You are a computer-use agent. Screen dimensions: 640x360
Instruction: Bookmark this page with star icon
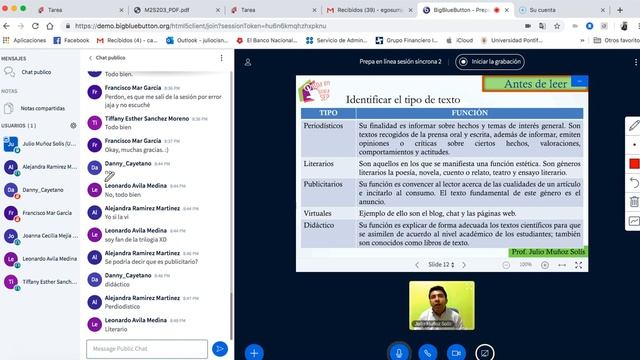point(557,26)
